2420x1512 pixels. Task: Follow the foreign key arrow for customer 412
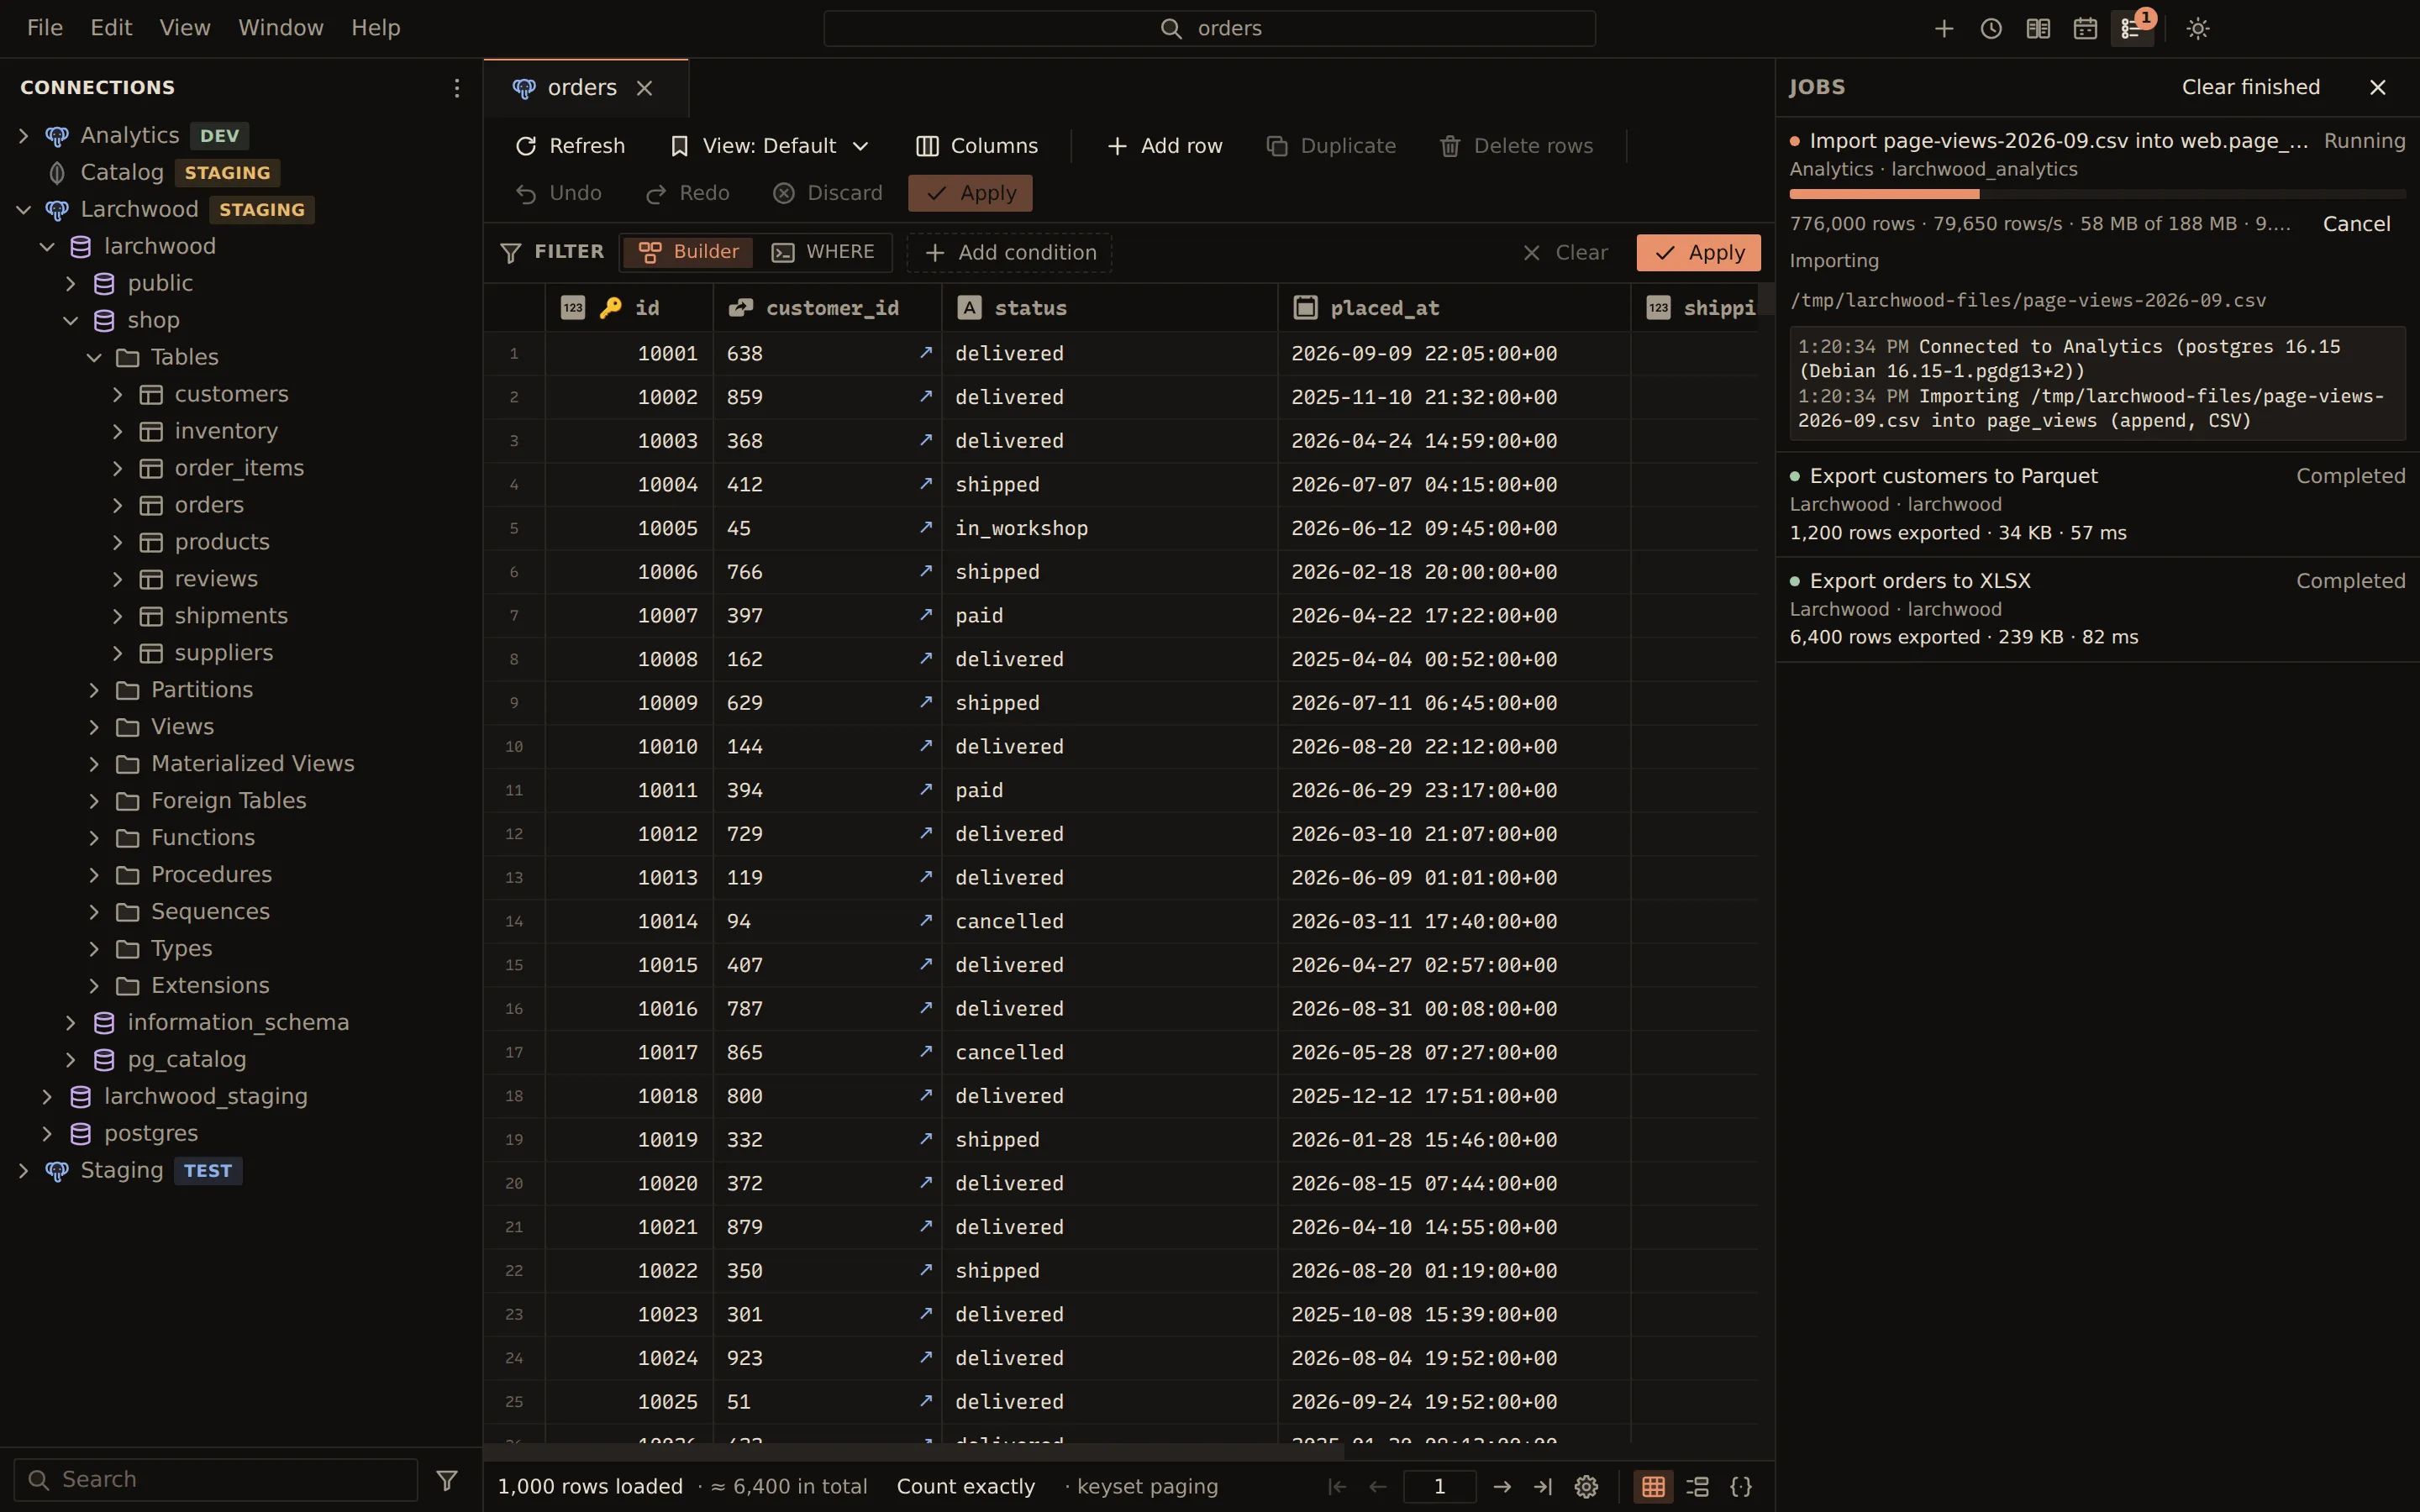[925, 484]
